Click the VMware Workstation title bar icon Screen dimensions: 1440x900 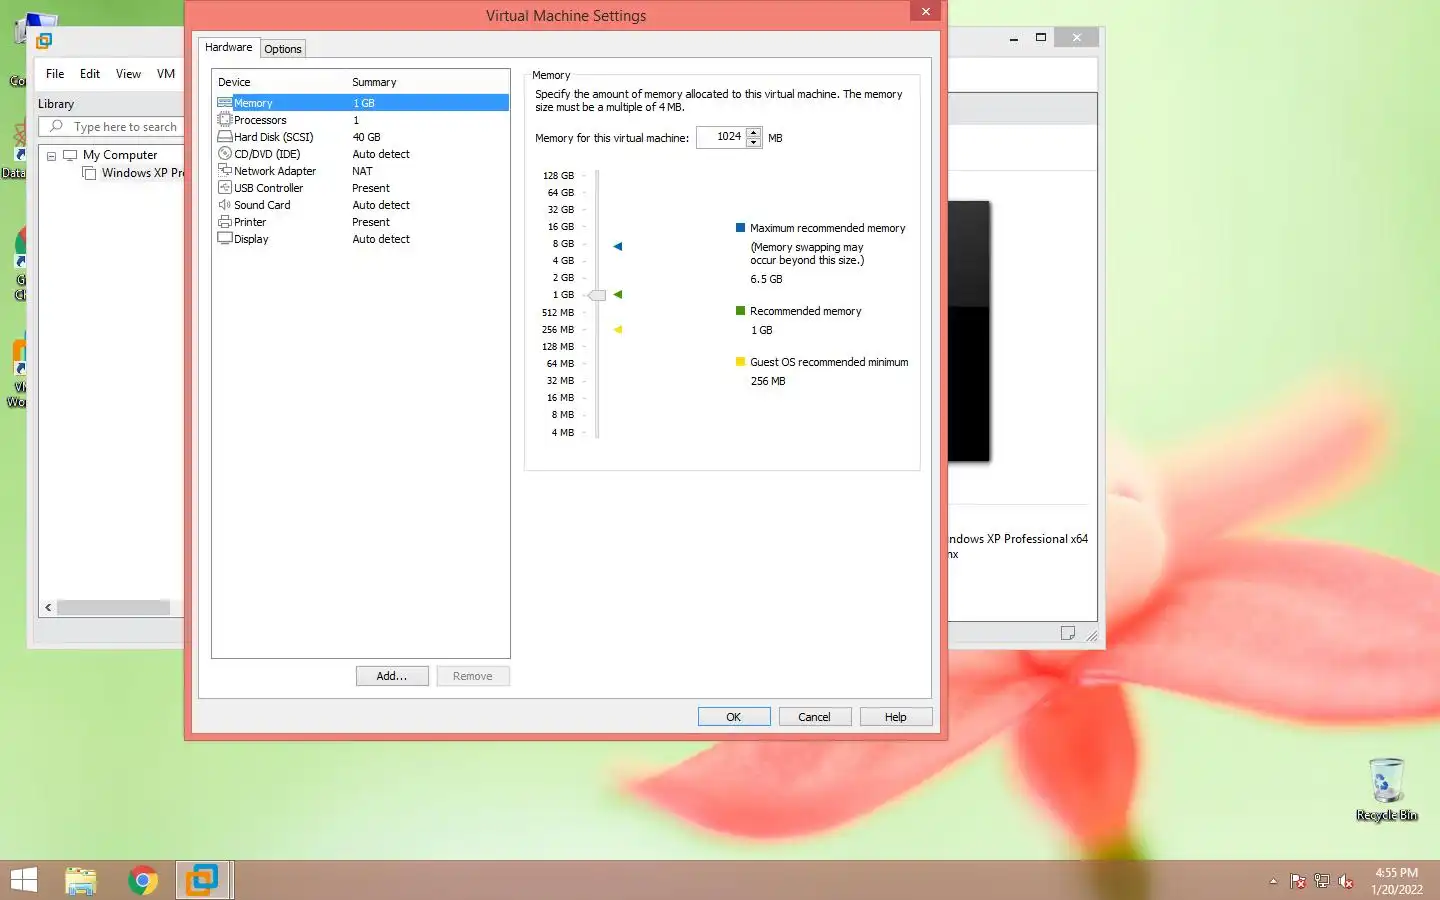click(x=44, y=41)
